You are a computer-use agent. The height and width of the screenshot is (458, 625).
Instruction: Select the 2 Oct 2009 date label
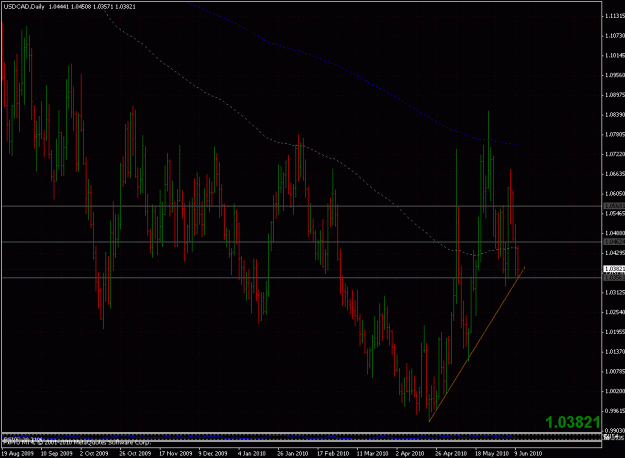pos(94,453)
